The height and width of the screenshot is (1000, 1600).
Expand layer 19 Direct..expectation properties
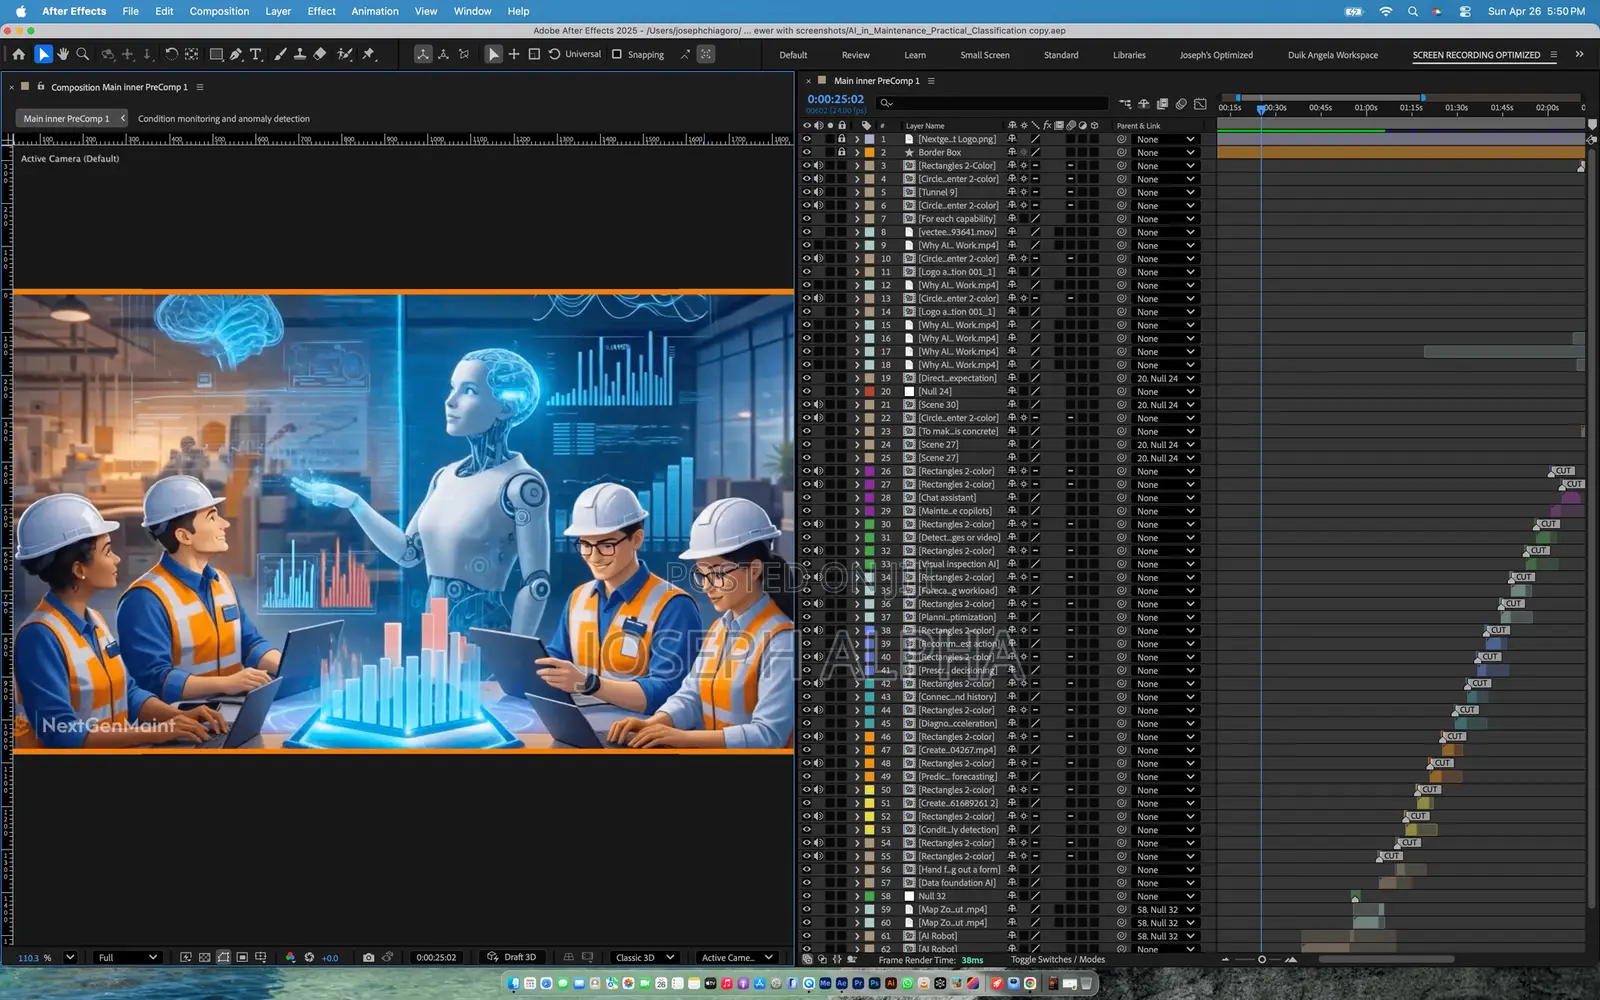click(x=857, y=378)
